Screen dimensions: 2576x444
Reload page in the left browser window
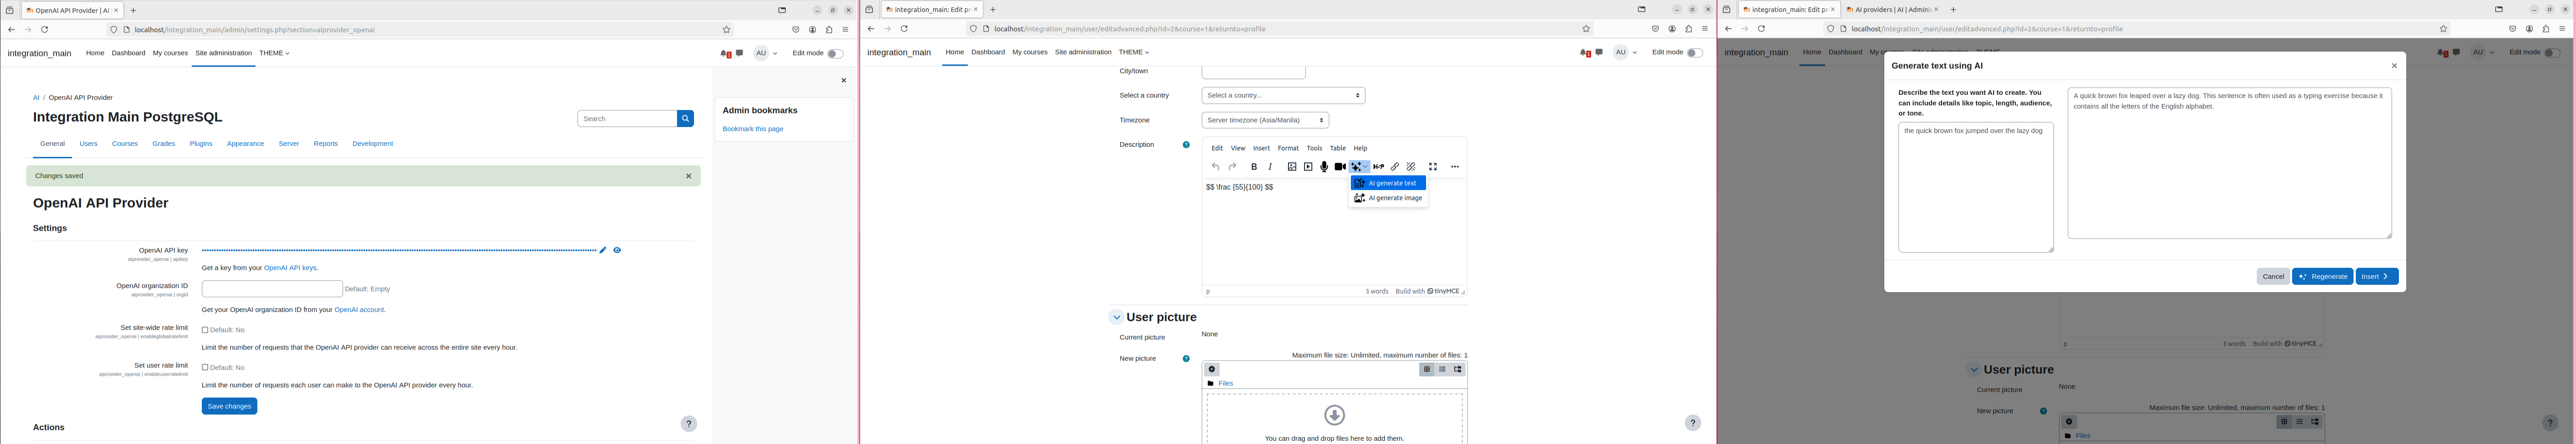pyautogui.click(x=44, y=30)
